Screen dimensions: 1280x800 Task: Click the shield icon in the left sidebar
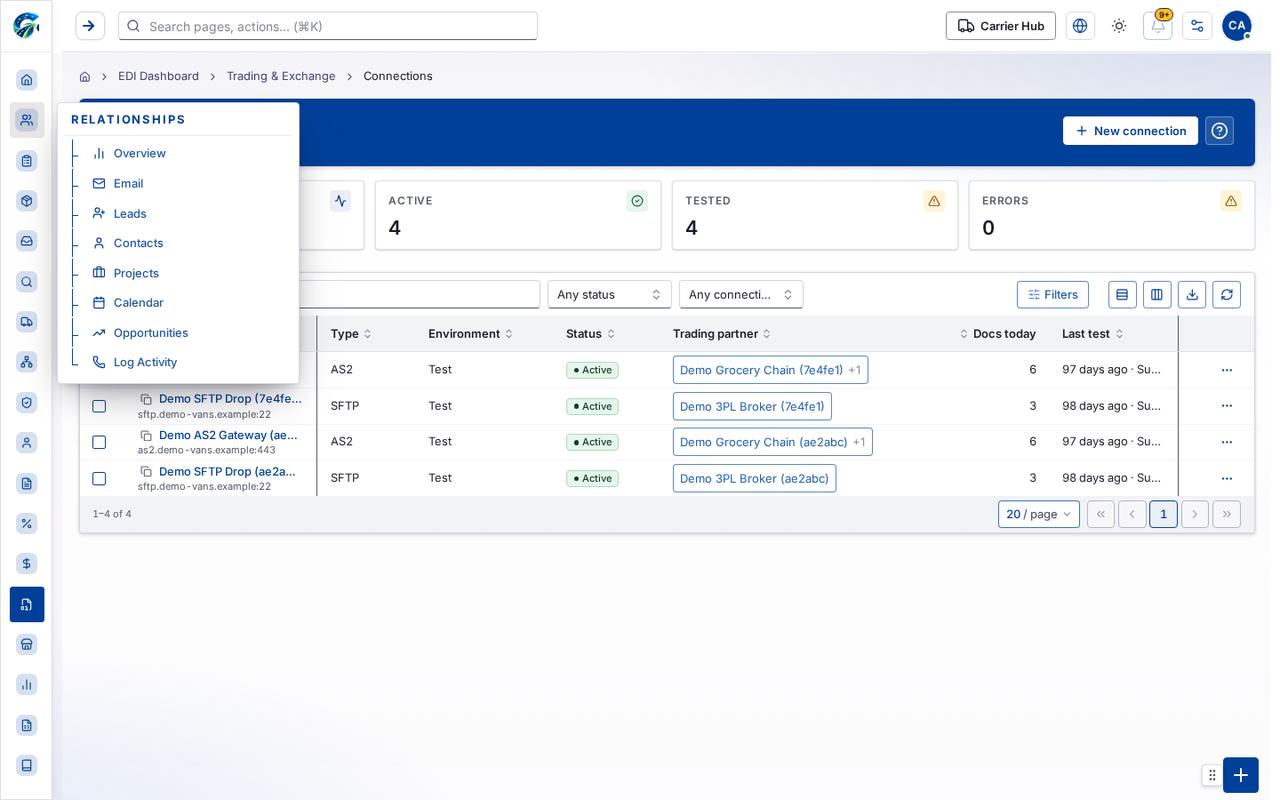(27, 403)
